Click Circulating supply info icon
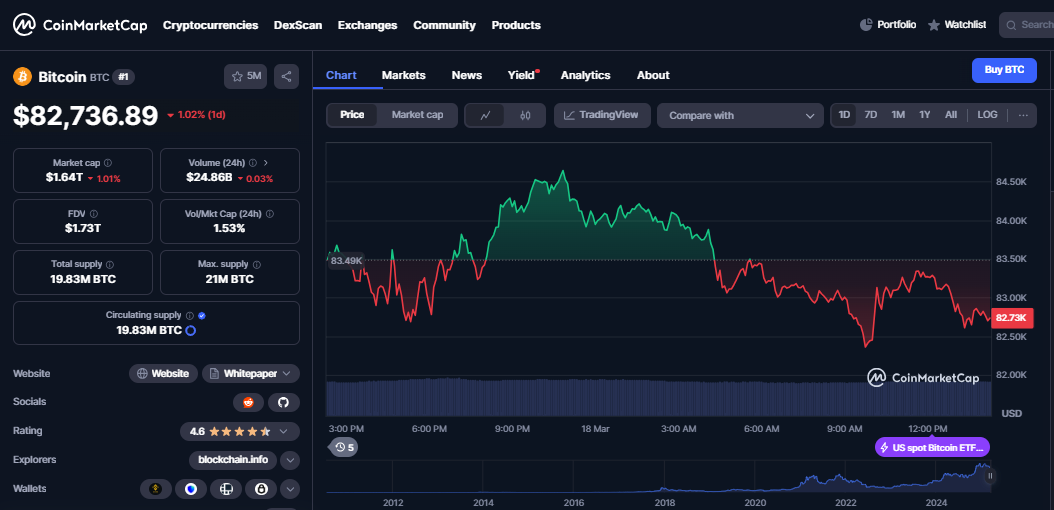The image size is (1054, 510). (x=190, y=315)
